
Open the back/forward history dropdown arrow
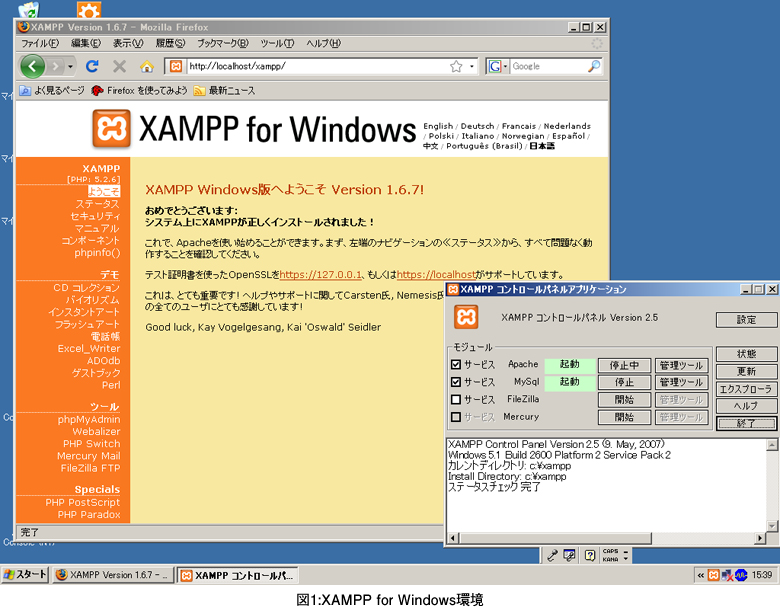tap(71, 66)
